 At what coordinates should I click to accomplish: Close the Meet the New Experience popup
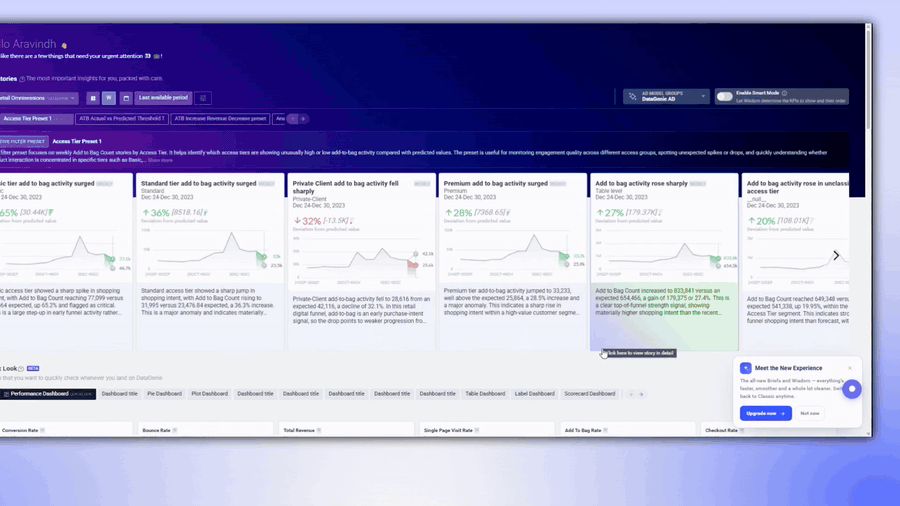(x=850, y=368)
